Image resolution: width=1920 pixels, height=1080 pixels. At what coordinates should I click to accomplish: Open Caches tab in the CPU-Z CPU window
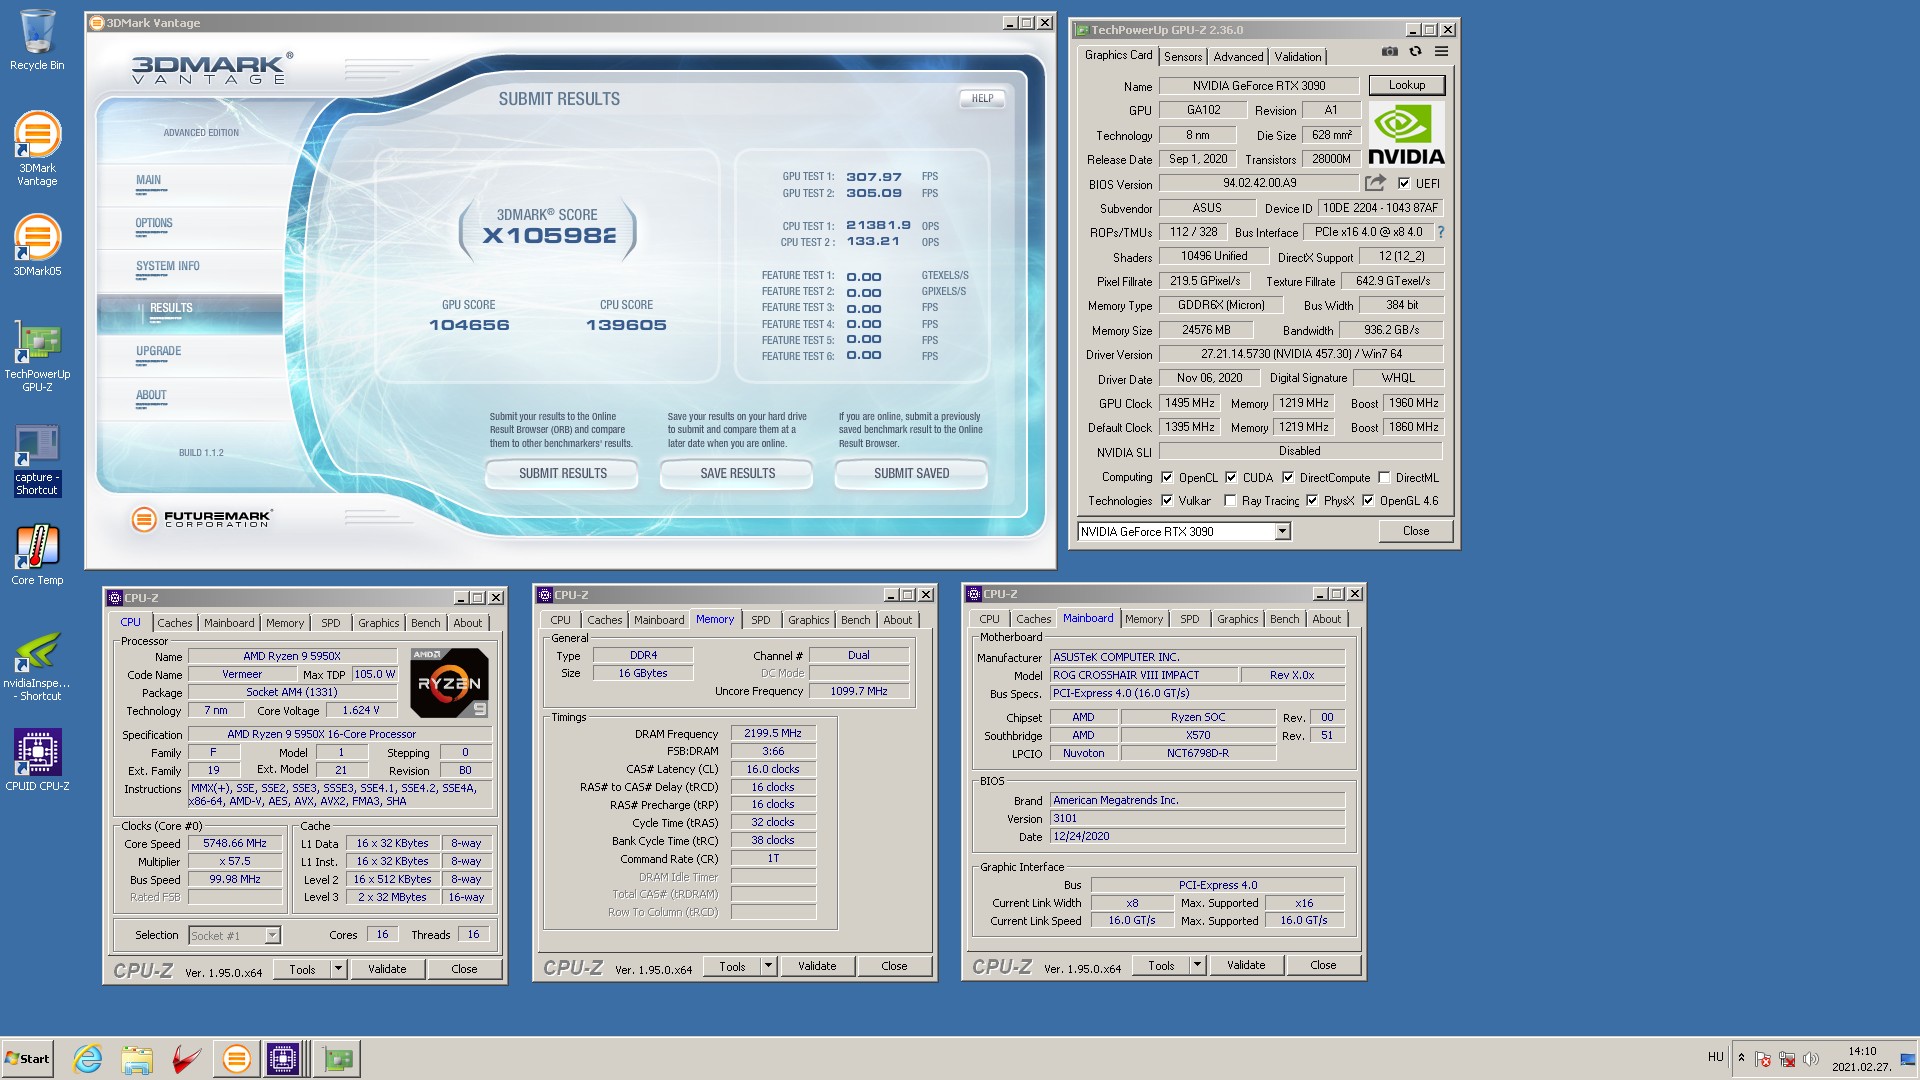175,623
